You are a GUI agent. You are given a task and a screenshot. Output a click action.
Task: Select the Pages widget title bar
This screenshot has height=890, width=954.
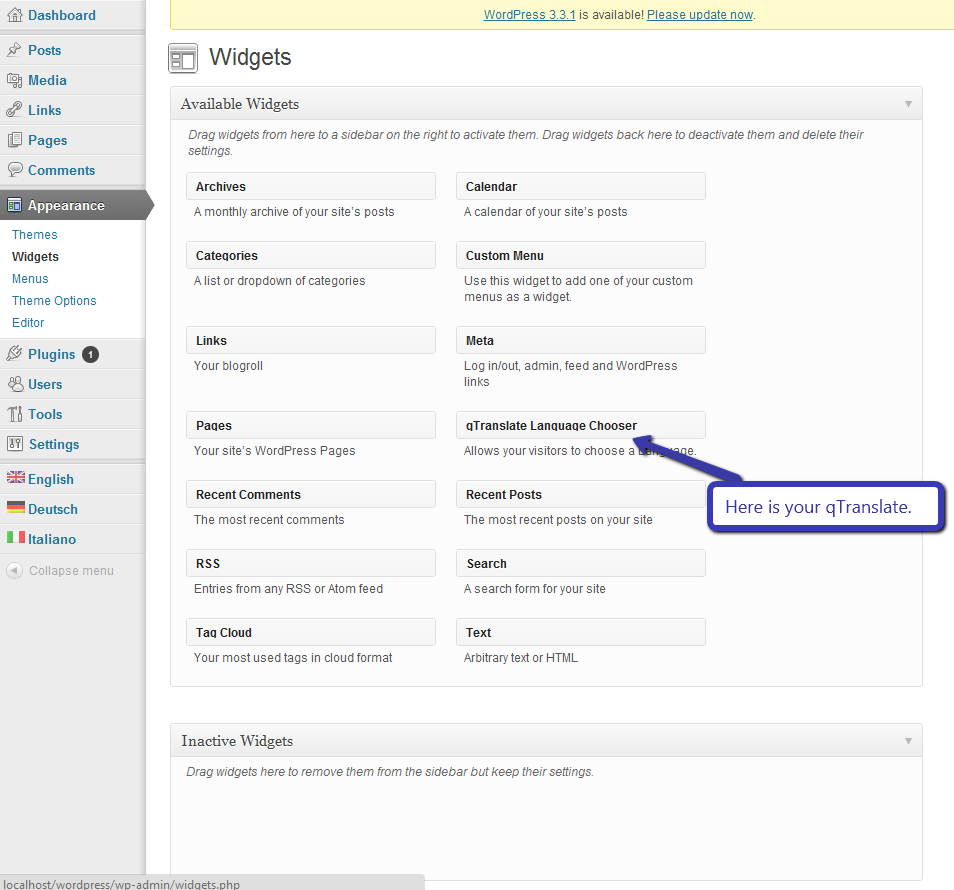coord(311,425)
